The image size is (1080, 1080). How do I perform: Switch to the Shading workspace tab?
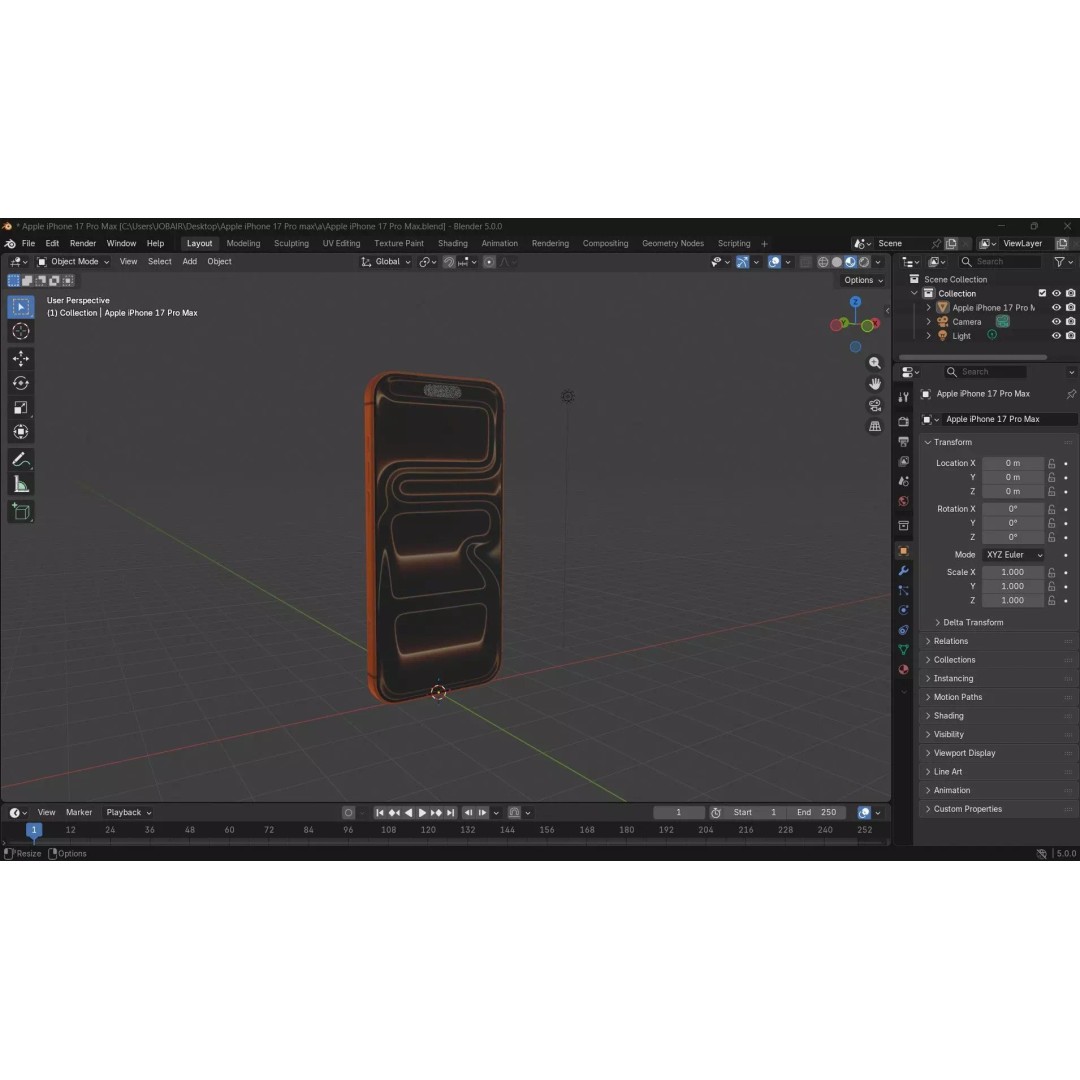coord(453,244)
